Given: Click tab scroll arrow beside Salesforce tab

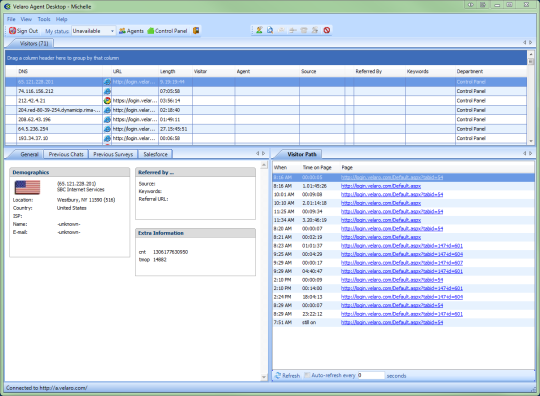Looking at the screenshot, I should pos(257,154).
